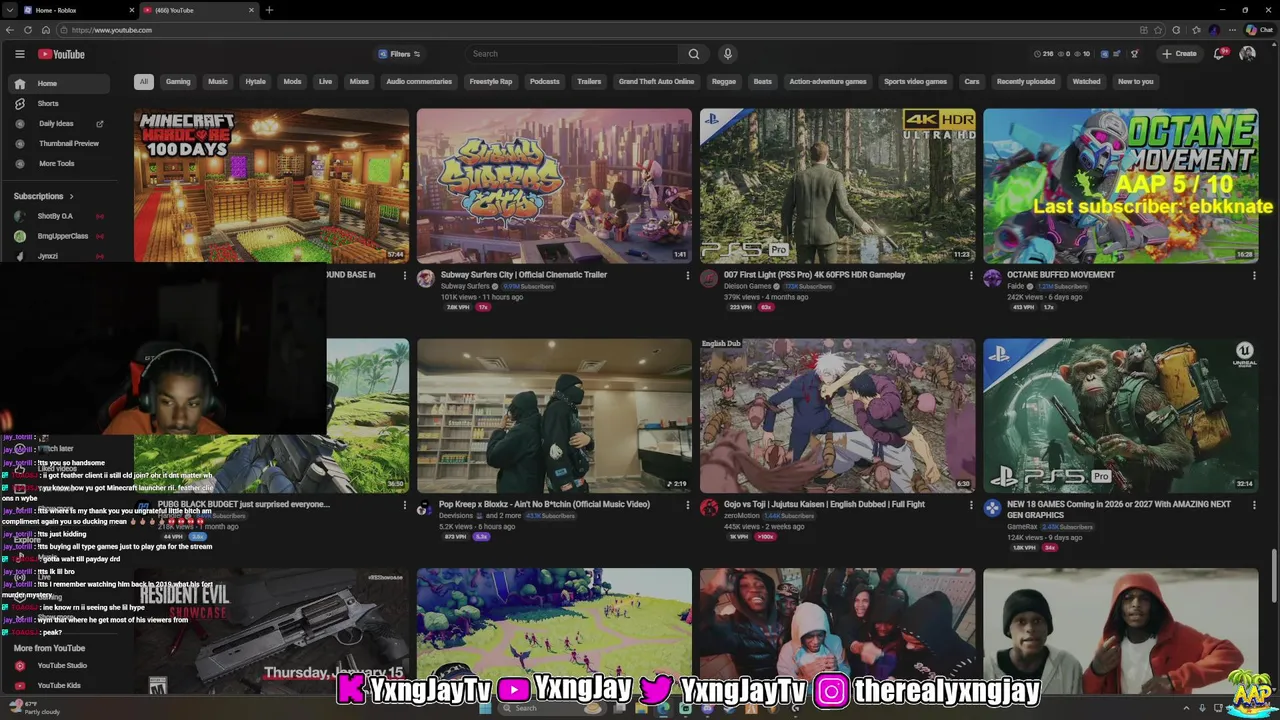Click Subway Surfers channel avatar

point(426,279)
